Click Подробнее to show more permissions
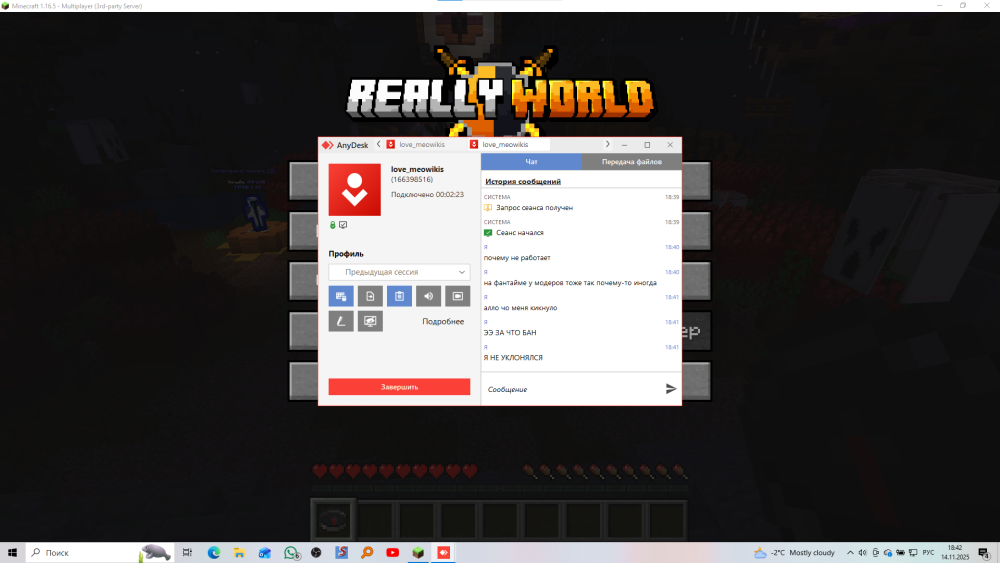 coord(443,321)
